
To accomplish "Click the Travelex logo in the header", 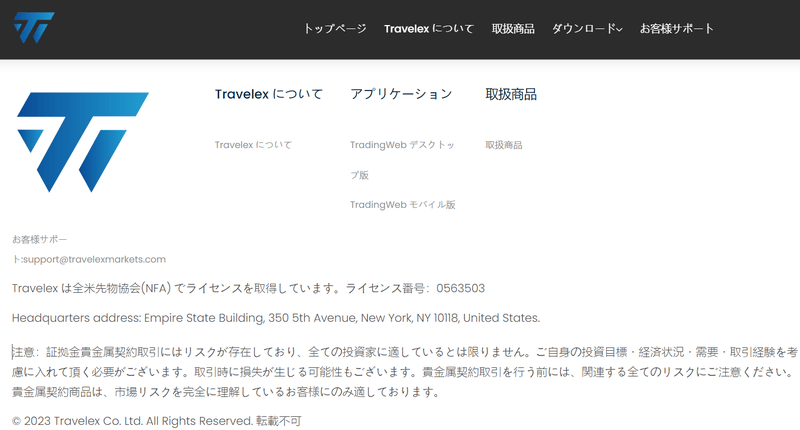I will (34, 28).
